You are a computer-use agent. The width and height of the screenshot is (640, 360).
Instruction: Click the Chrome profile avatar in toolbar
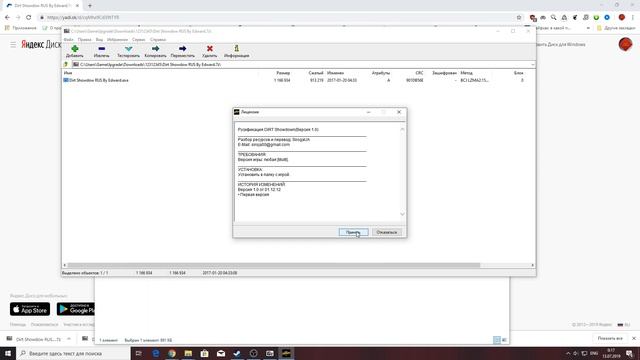[x=622, y=18]
